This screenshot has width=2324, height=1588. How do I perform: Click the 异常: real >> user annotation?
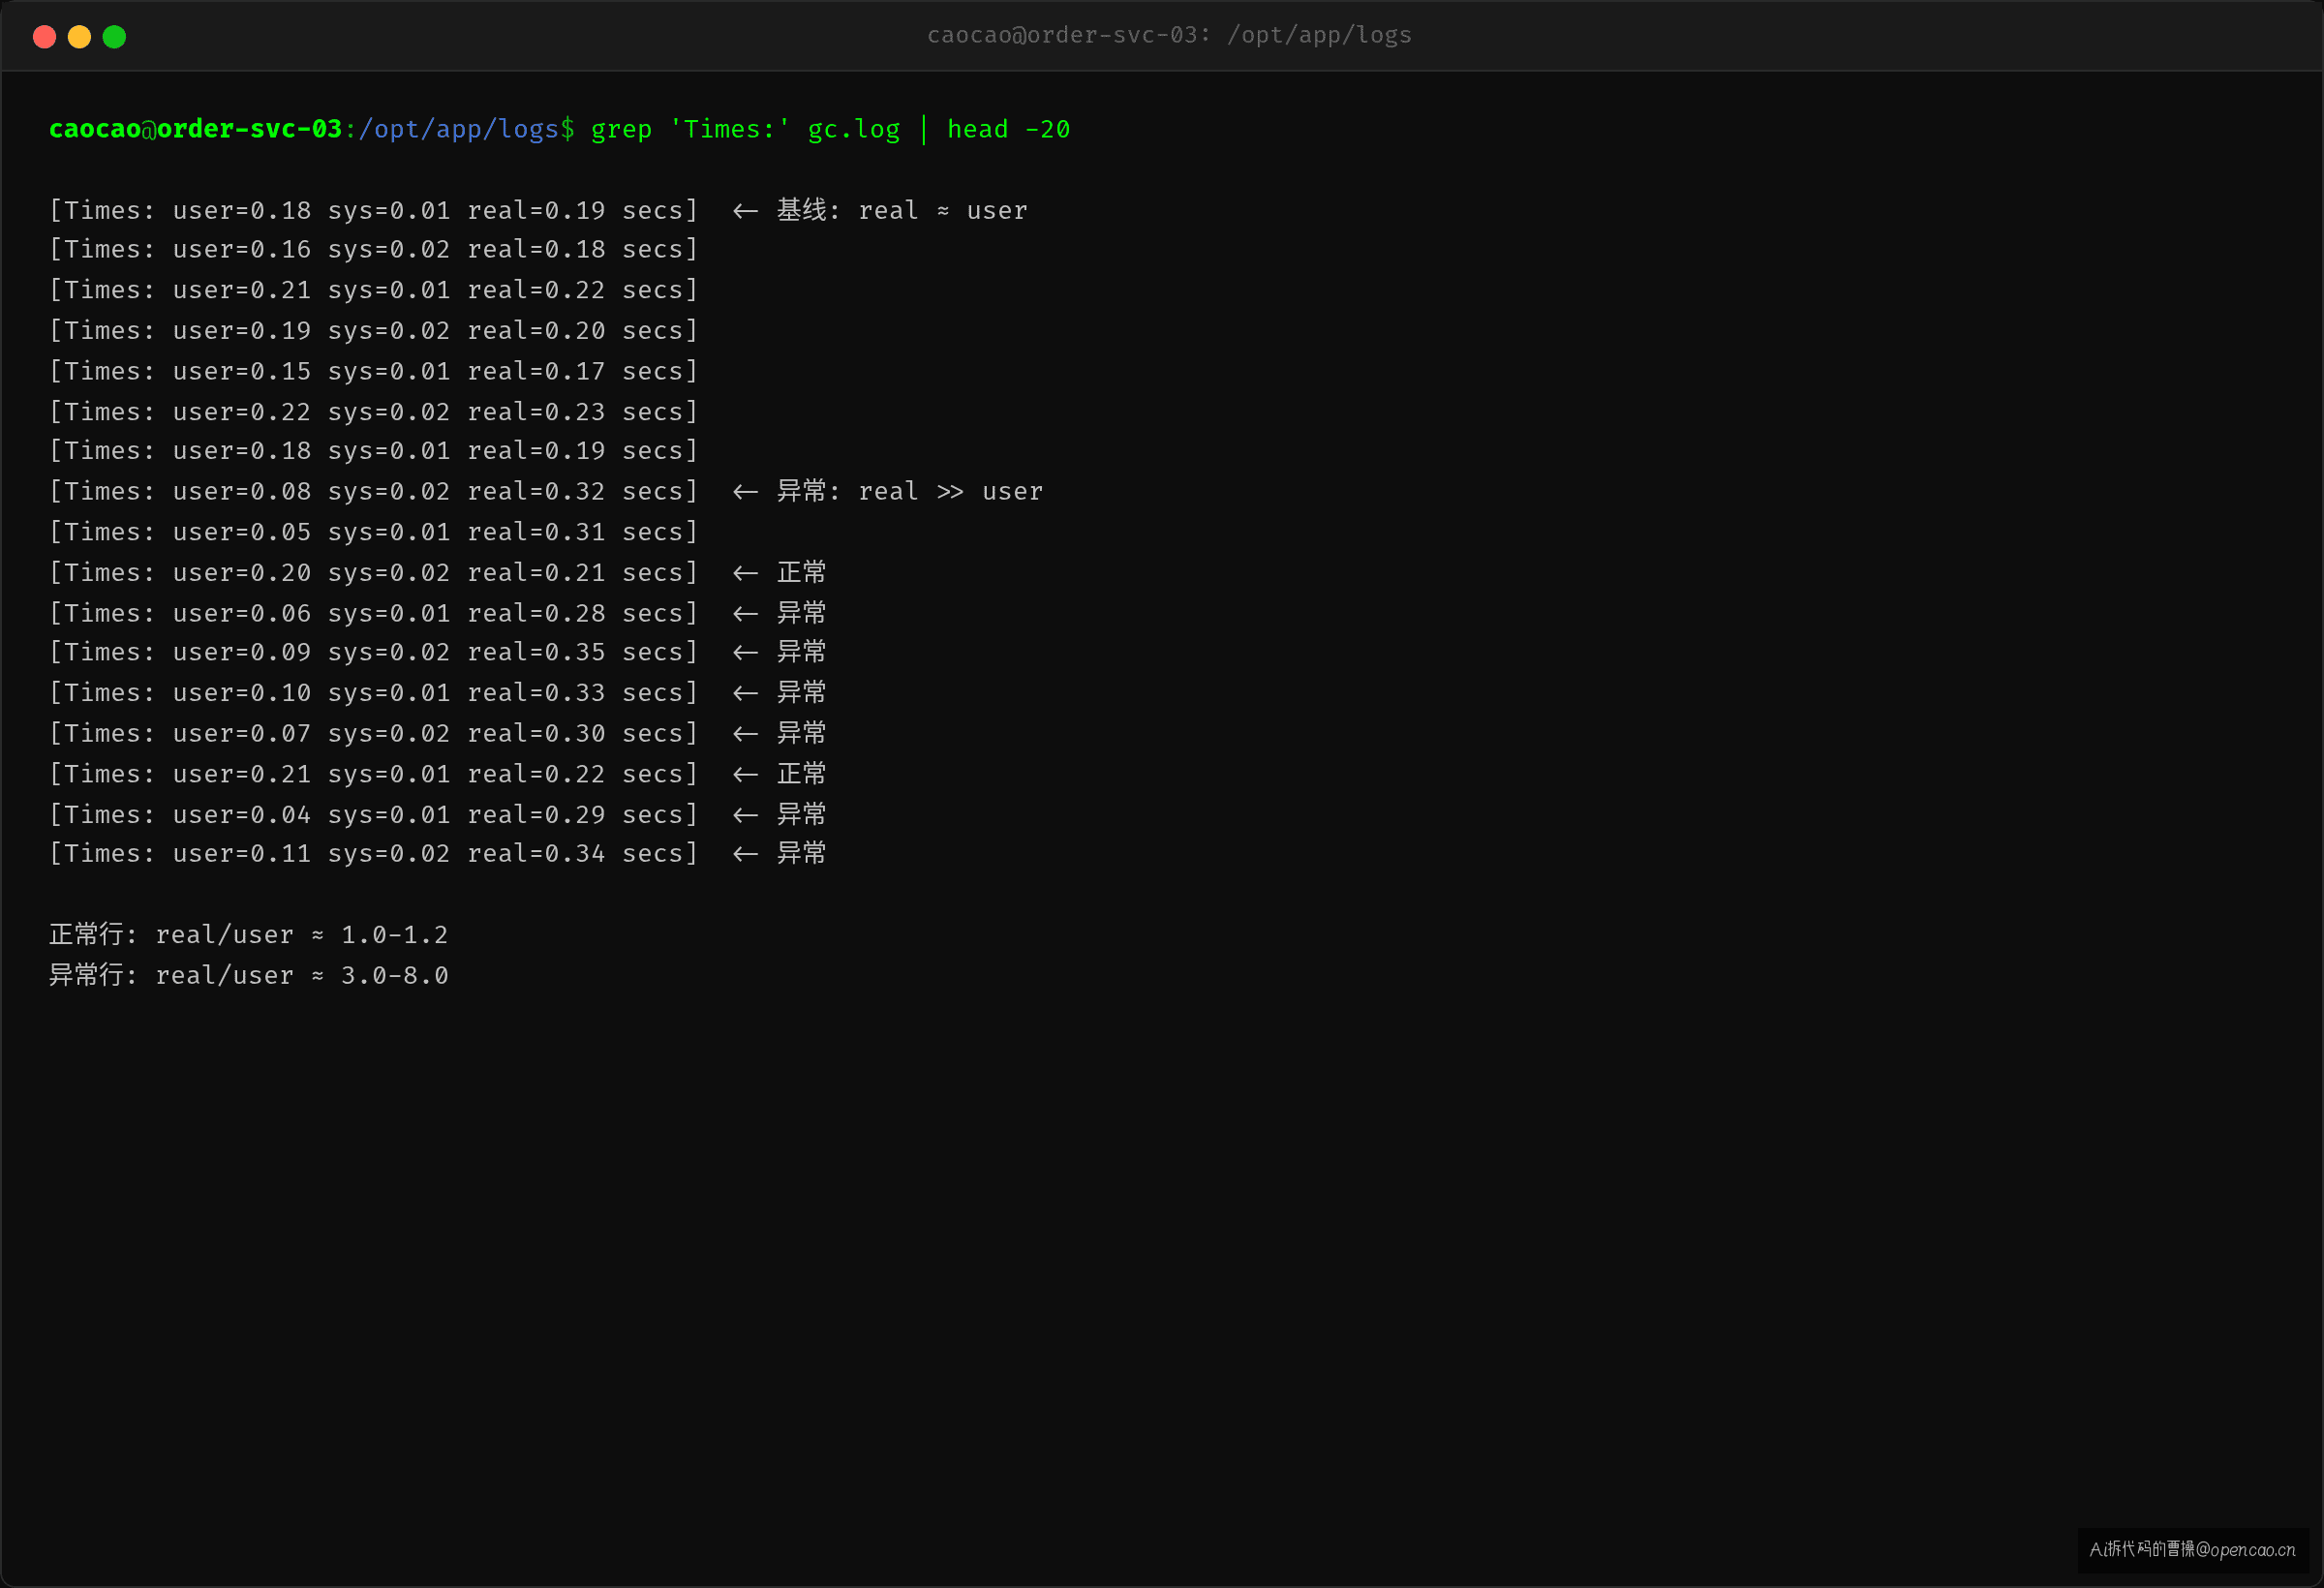pyautogui.click(x=909, y=491)
